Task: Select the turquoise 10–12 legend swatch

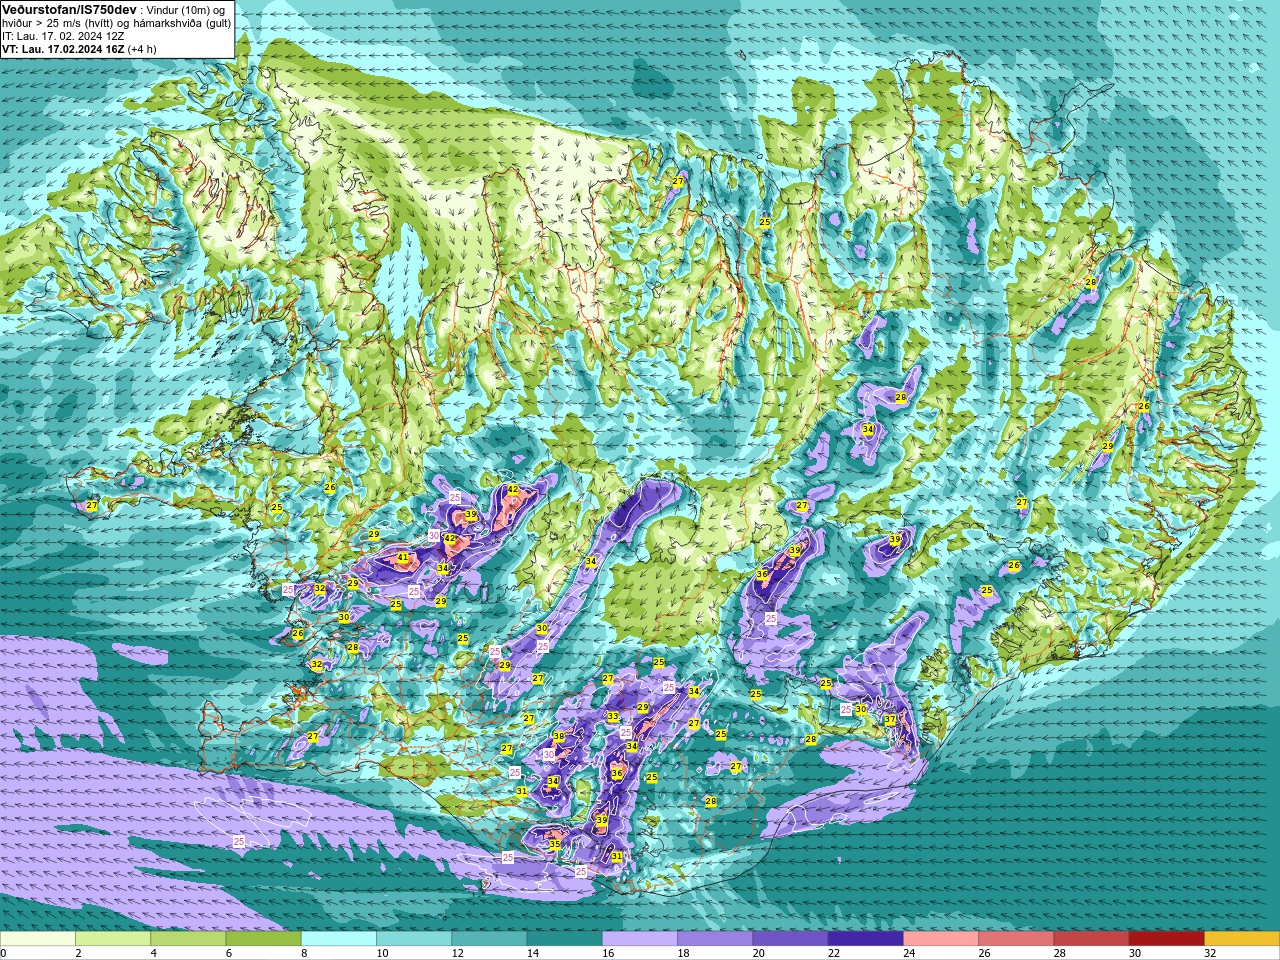Action: tap(414, 939)
